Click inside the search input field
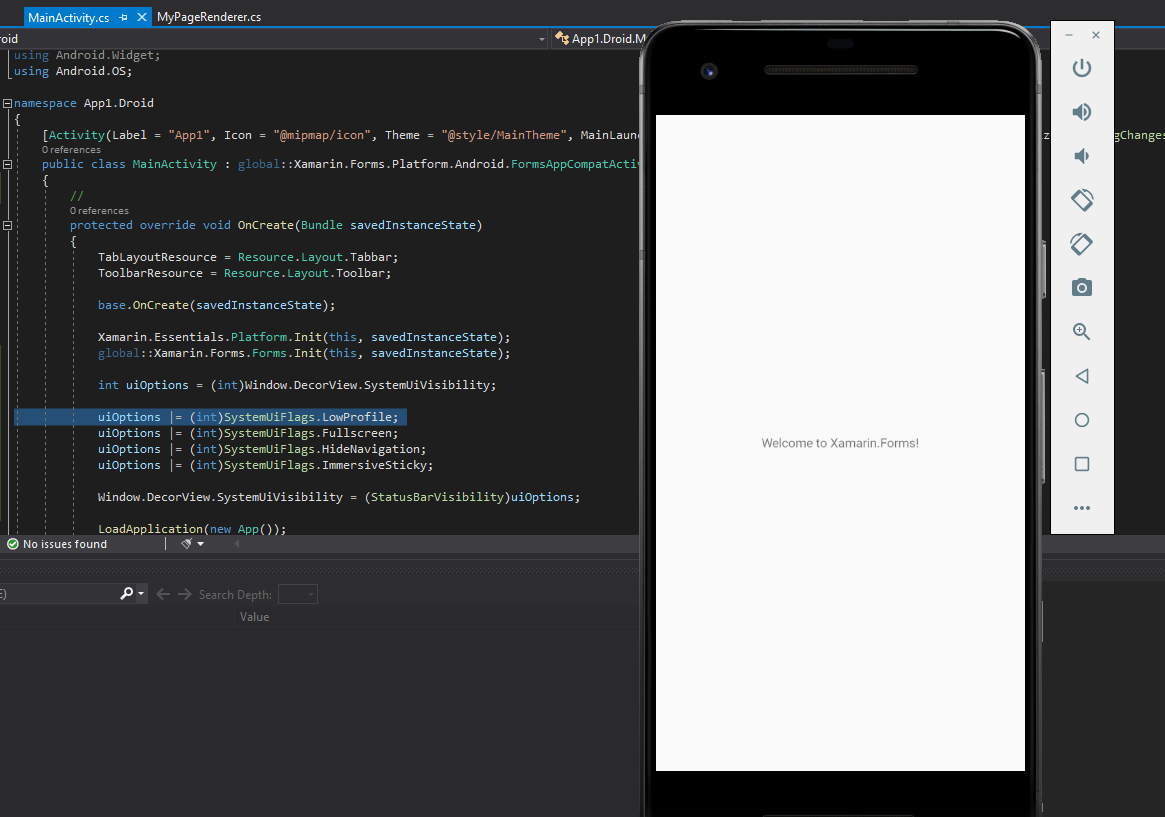 click(60, 593)
